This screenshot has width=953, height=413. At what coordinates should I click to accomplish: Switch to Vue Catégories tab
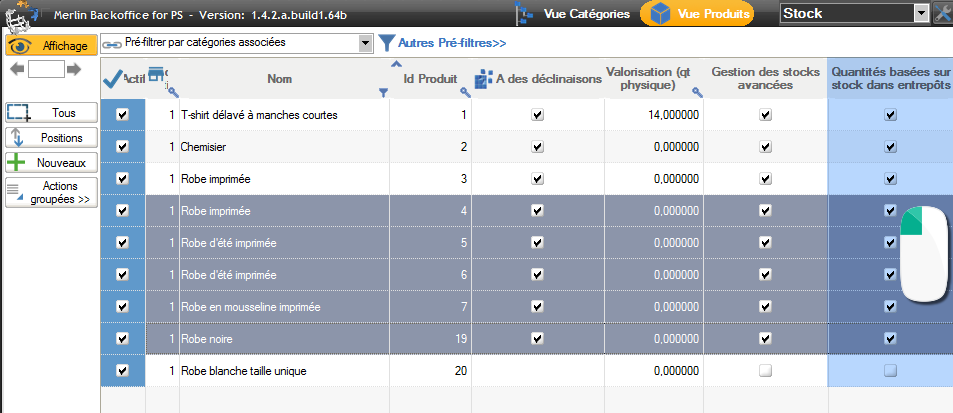coord(573,14)
